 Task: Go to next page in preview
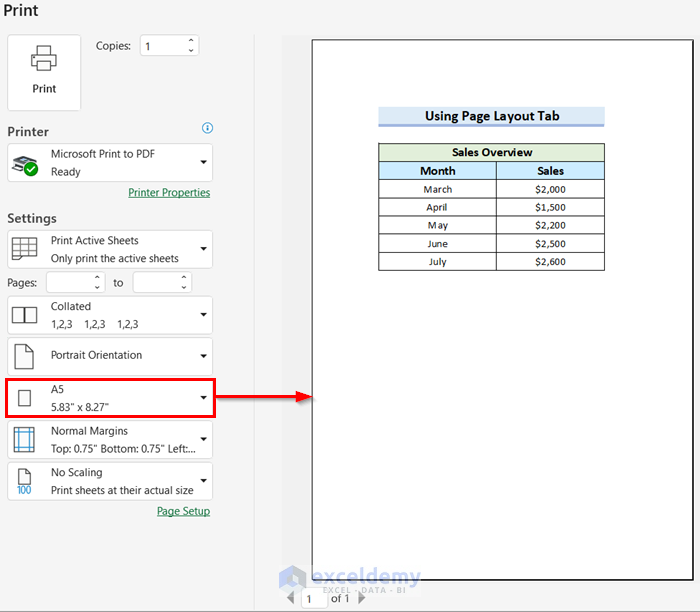click(362, 597)
